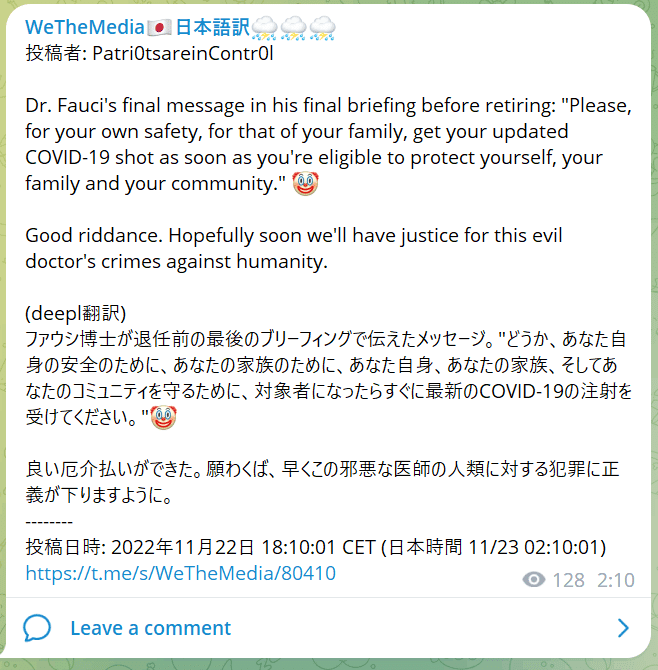Open the t.me/s/WeTheMedia/80410 link
The height and width of the screenshot is (670, 658).
click(x=180, y=573)
